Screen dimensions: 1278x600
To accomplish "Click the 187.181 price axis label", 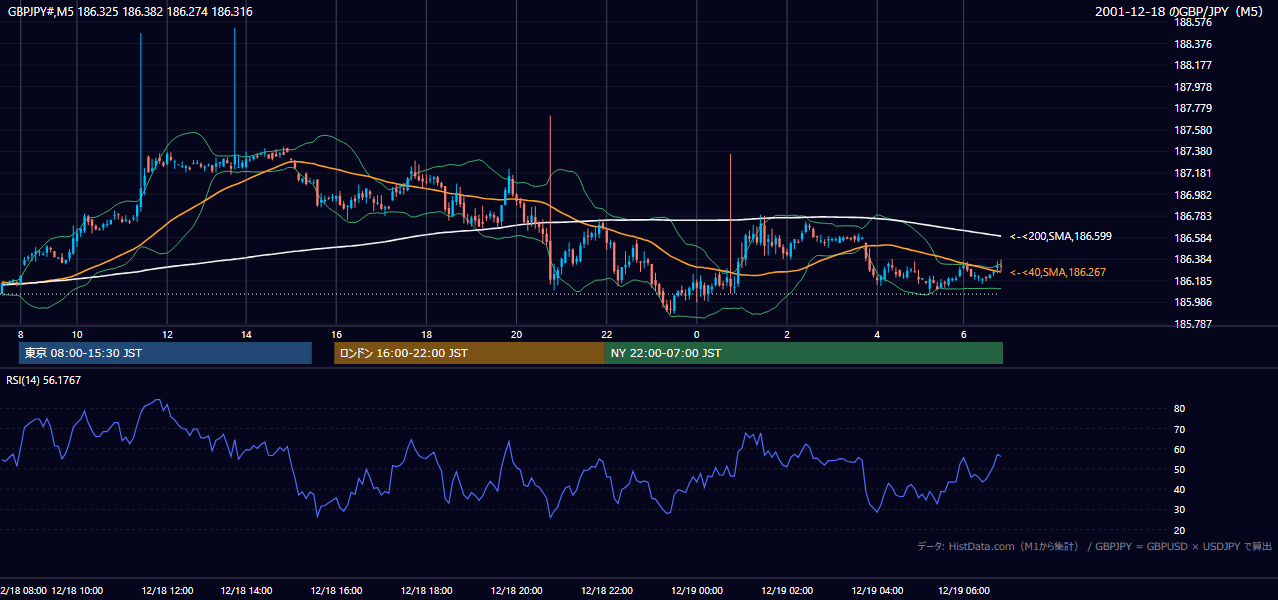I will coord(1192,173).
